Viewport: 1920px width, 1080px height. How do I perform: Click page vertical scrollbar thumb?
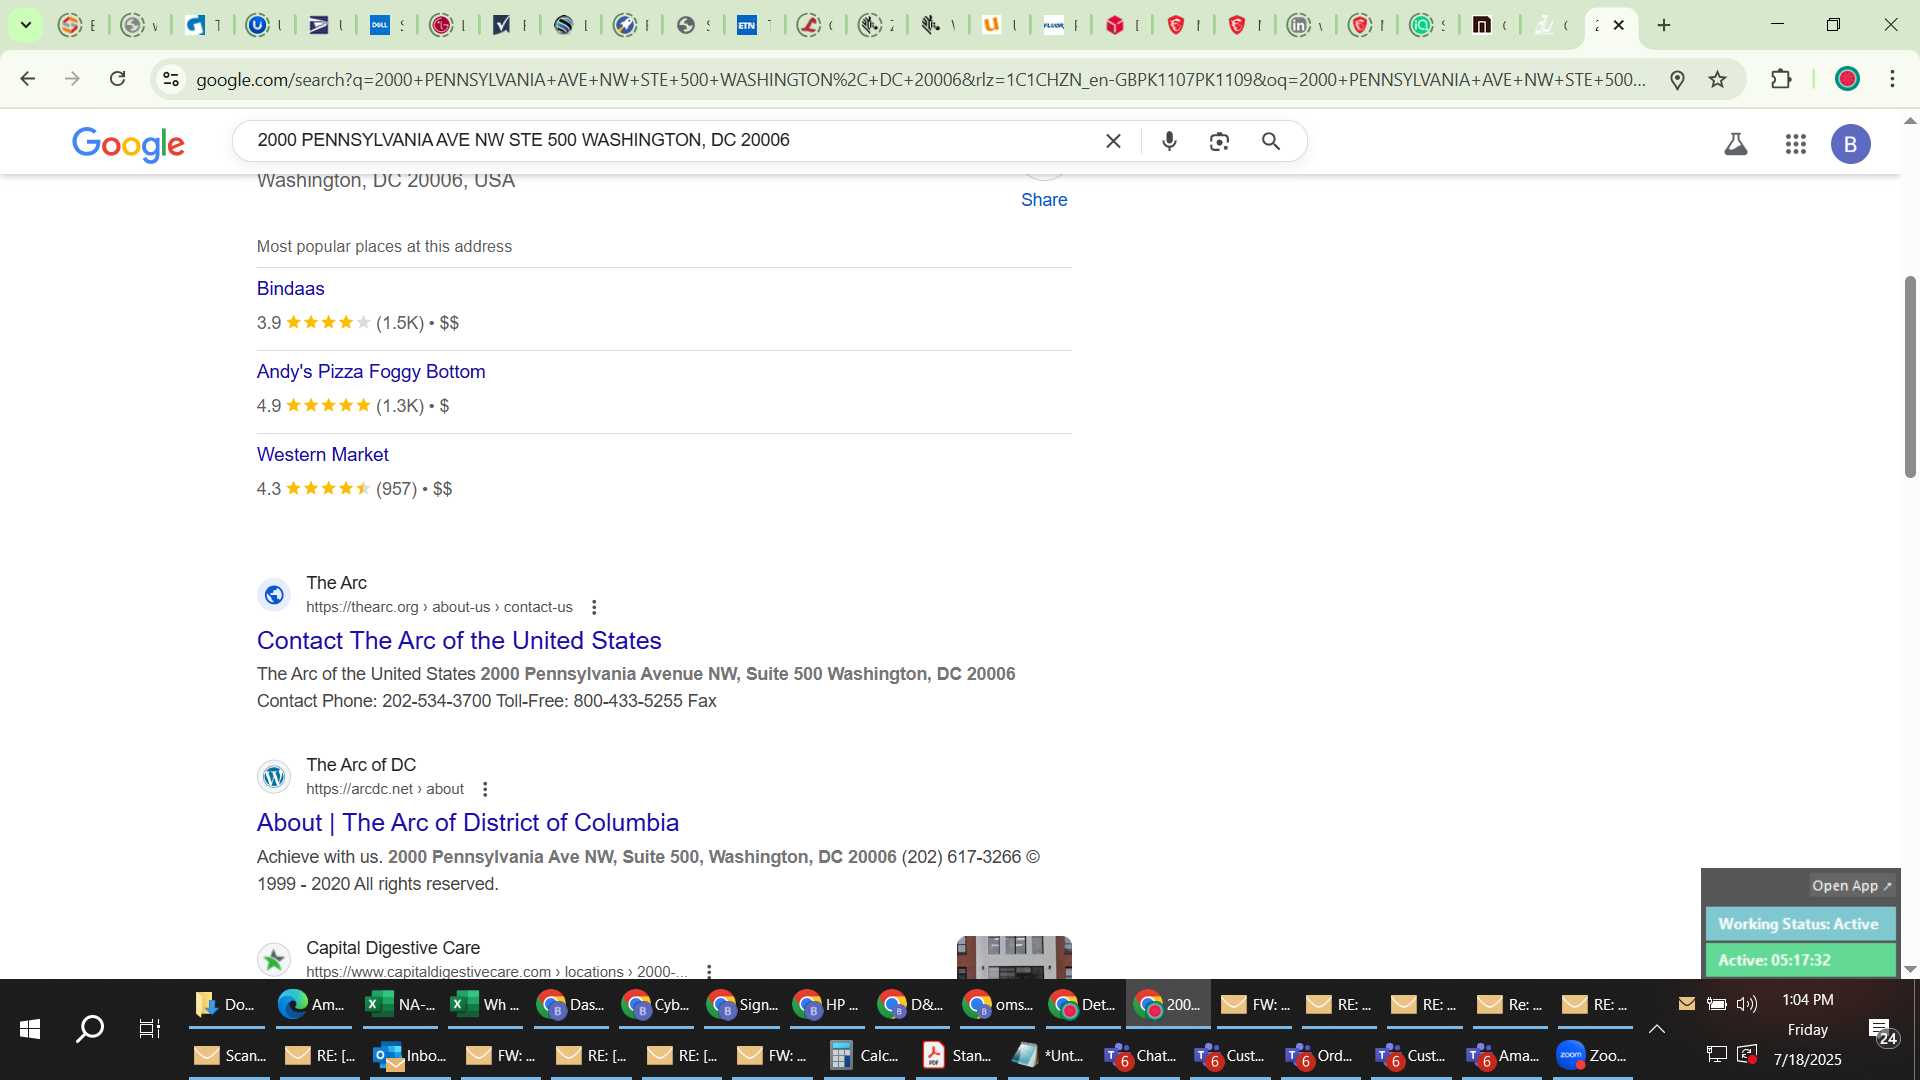point(1910,376)
